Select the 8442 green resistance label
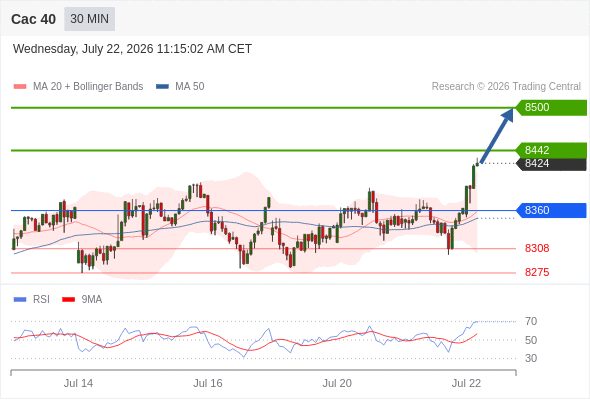Screen dimensions: 590x400 pyautogui.click(x=551, y=150)
